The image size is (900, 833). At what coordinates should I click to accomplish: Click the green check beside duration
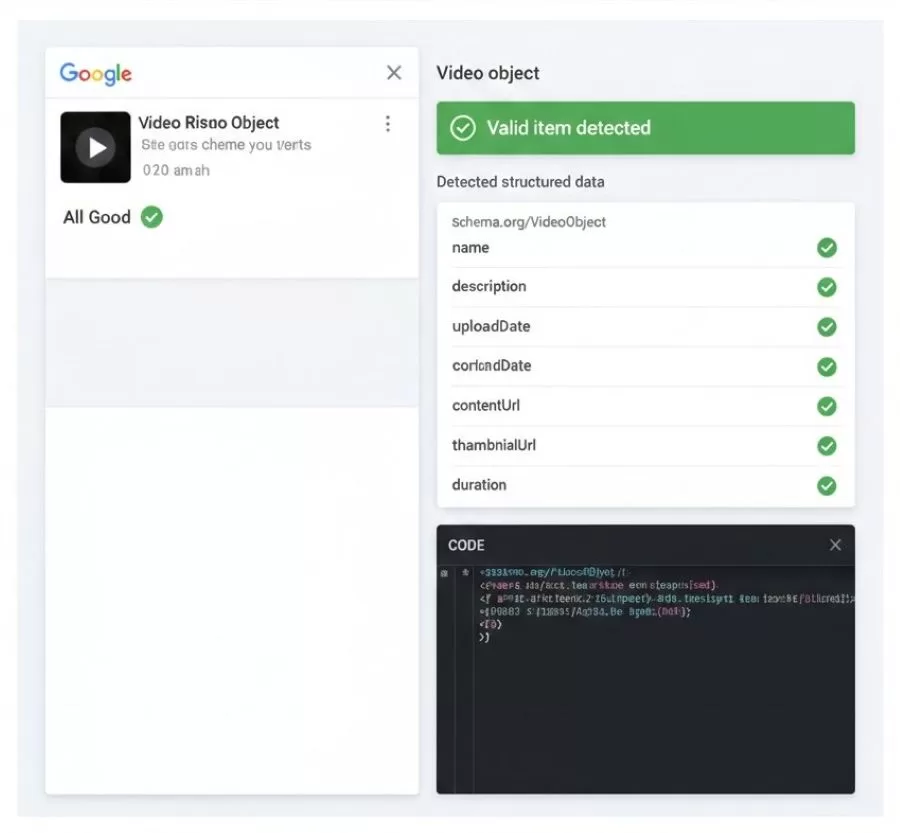click(827, 486)
